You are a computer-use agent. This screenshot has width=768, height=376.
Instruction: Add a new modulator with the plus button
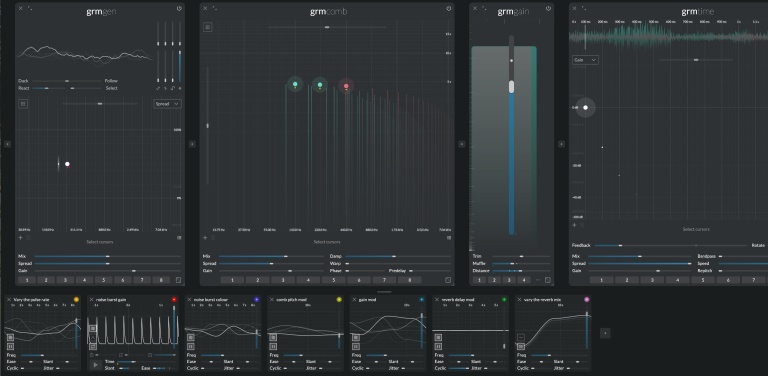605,333
